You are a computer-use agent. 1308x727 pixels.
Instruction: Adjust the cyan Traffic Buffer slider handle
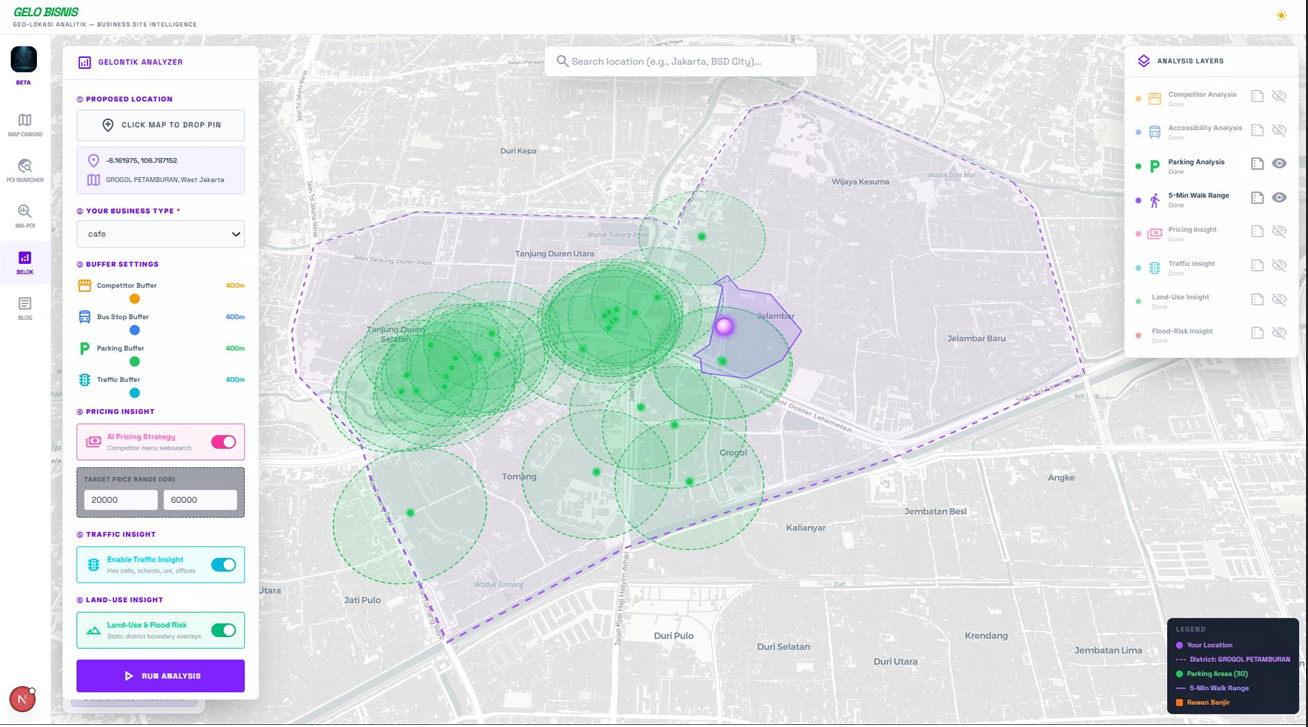(134, 393)
